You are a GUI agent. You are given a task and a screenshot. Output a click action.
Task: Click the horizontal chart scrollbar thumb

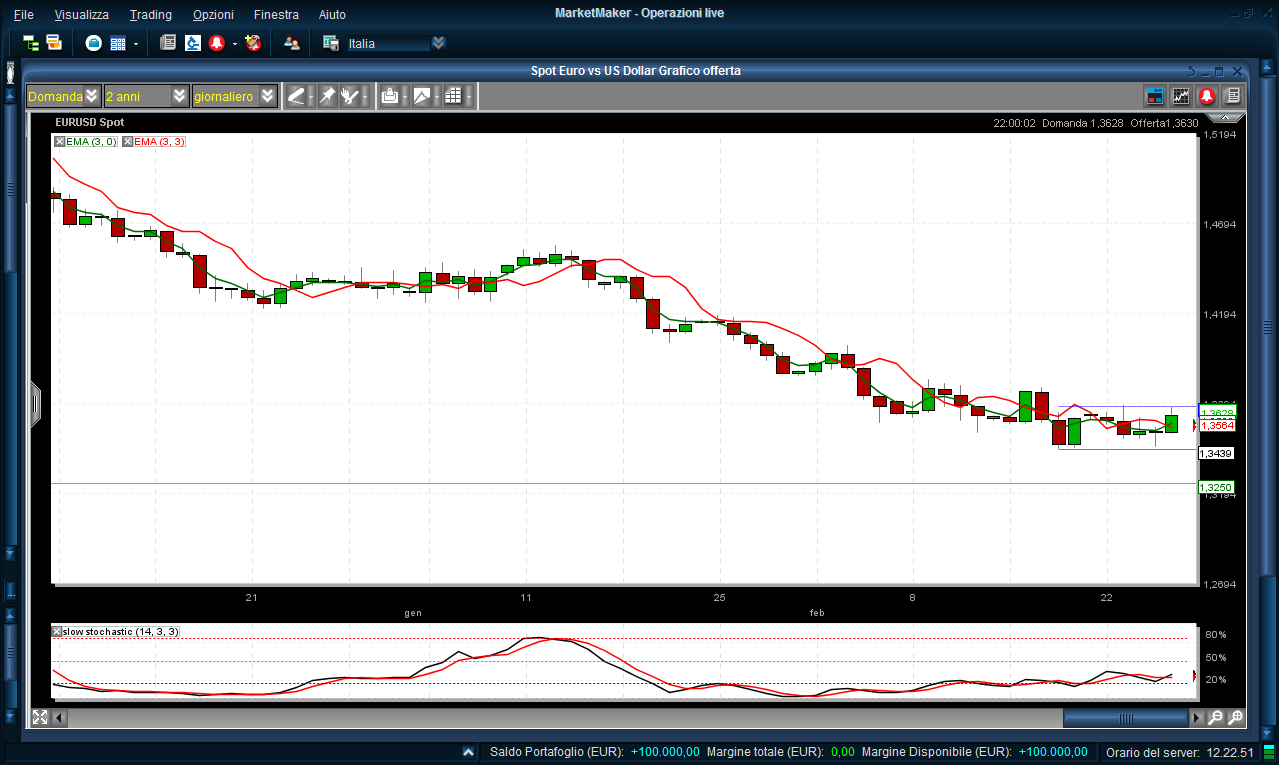[x=1125, y=717]
